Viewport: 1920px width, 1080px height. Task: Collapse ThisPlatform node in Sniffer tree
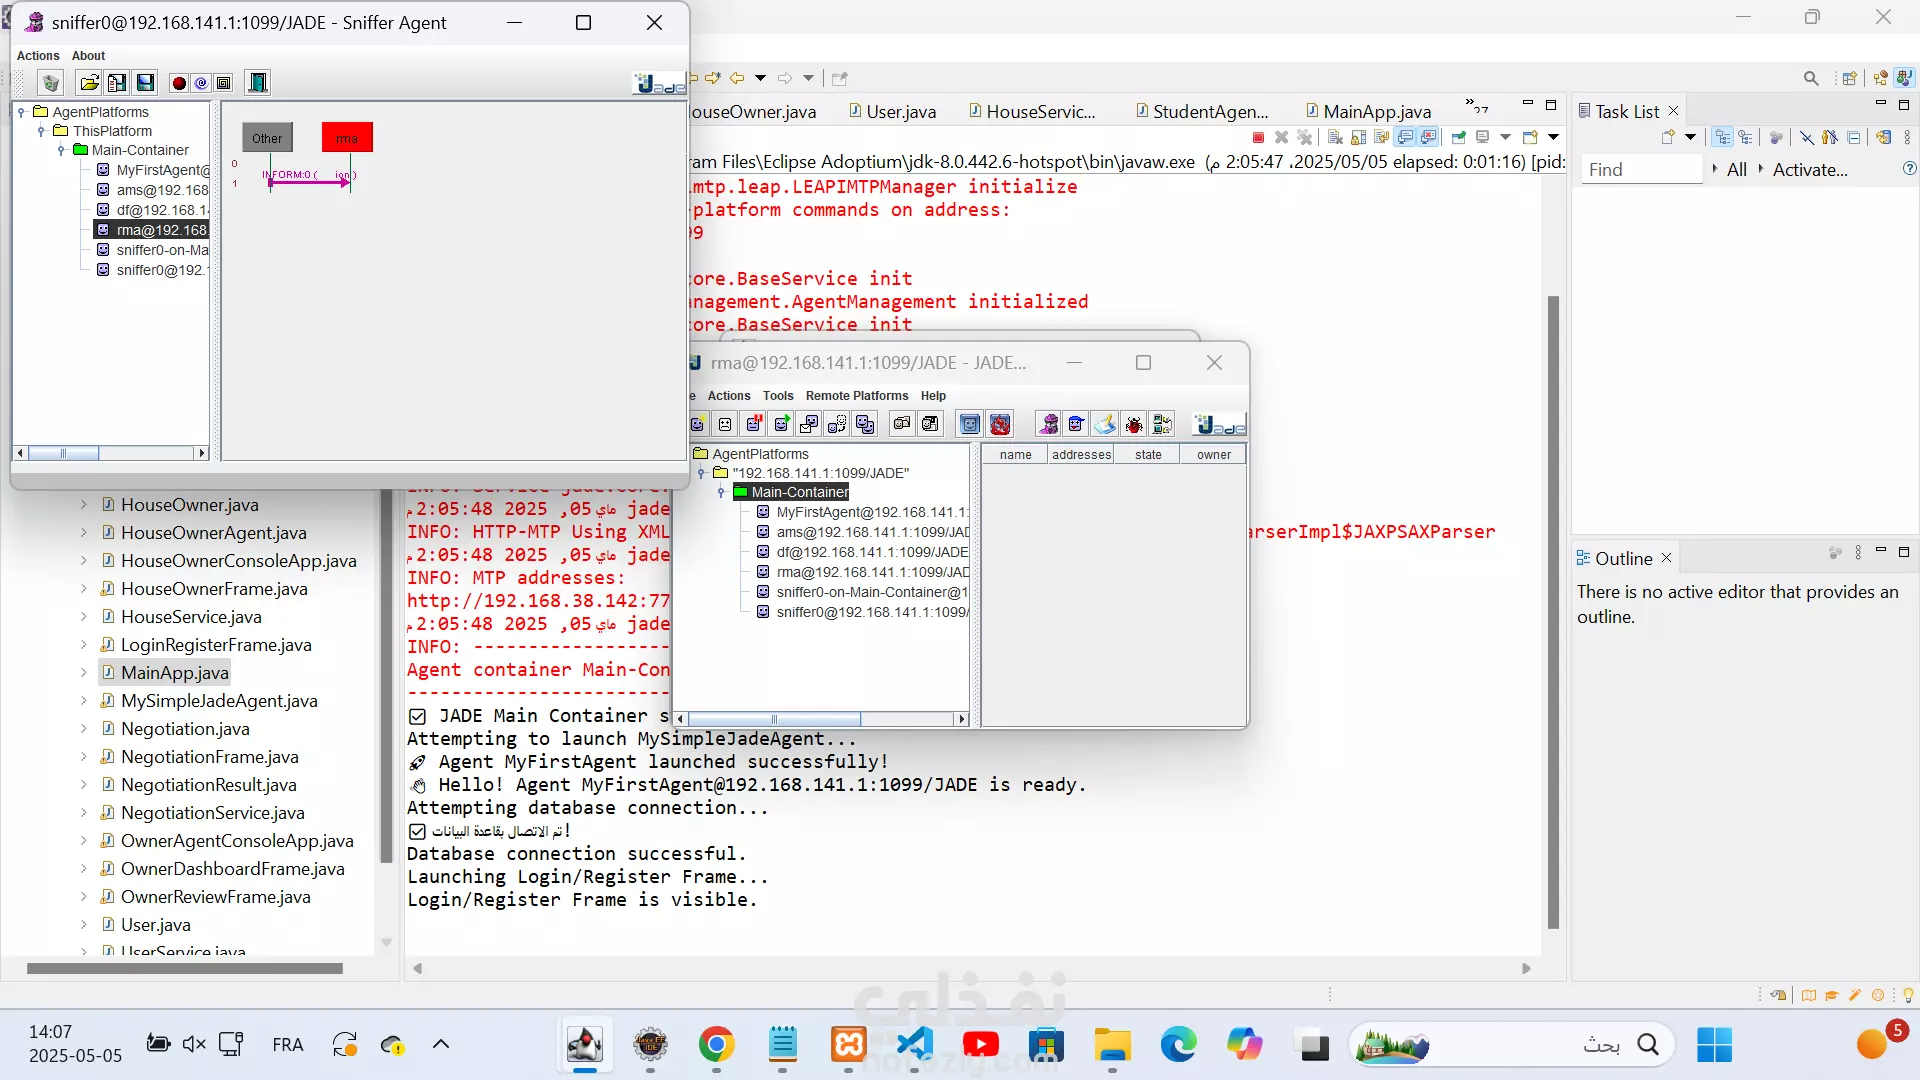tap(41, 131)
